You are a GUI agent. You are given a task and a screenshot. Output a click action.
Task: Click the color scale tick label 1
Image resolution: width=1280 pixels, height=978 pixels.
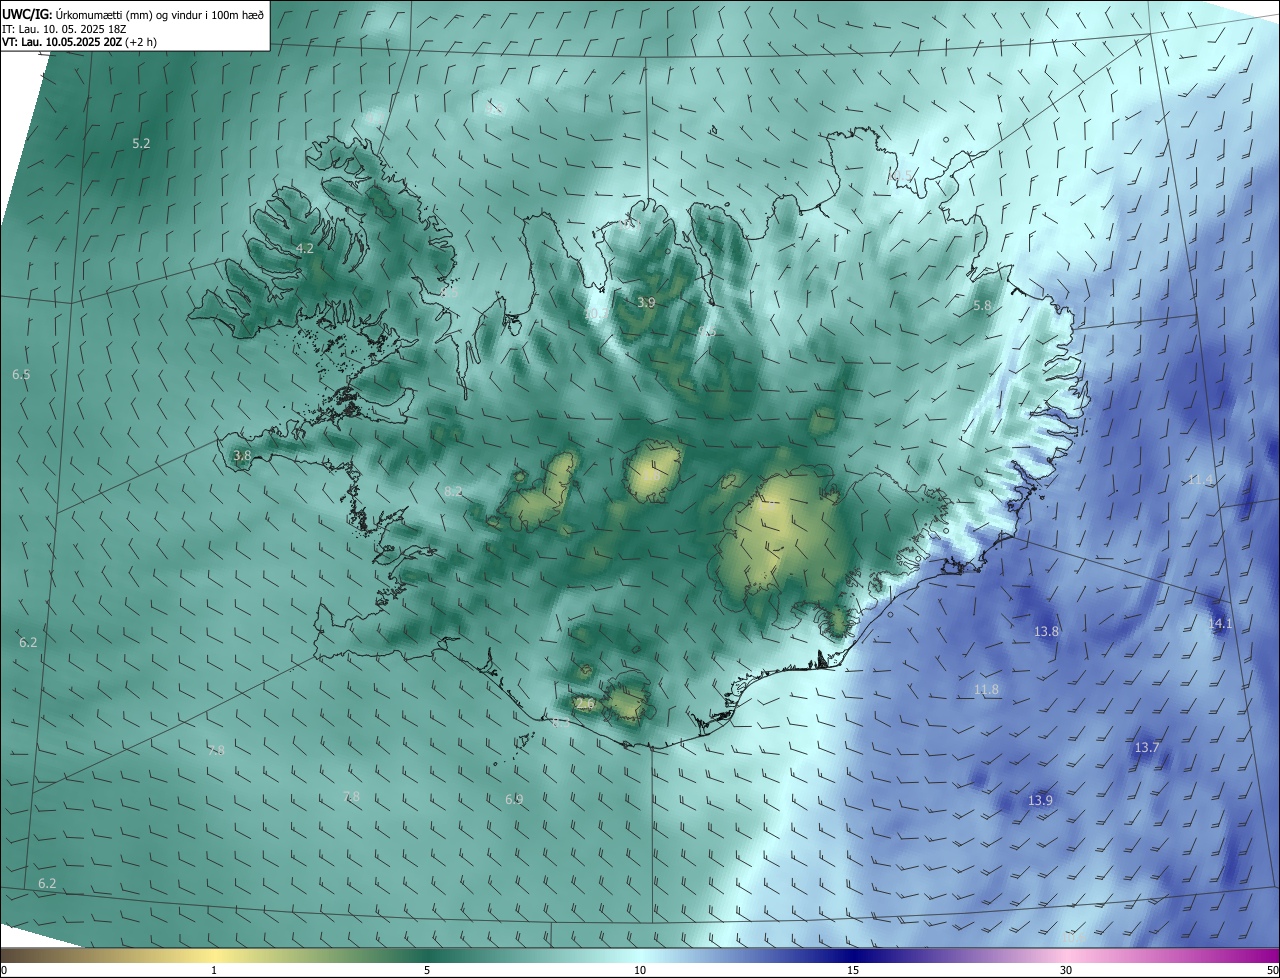click(214, 970)
